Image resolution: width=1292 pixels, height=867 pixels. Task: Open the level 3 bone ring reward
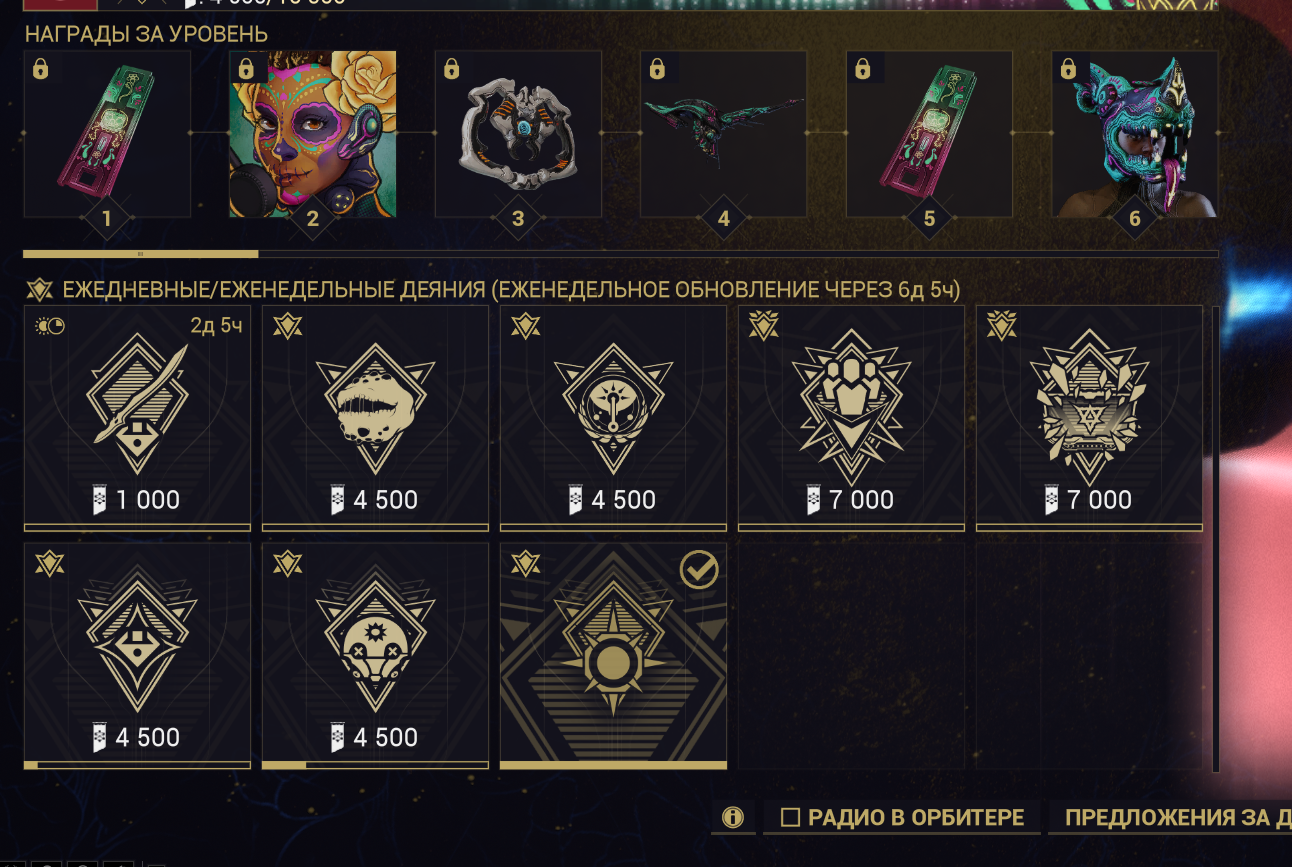518,134
